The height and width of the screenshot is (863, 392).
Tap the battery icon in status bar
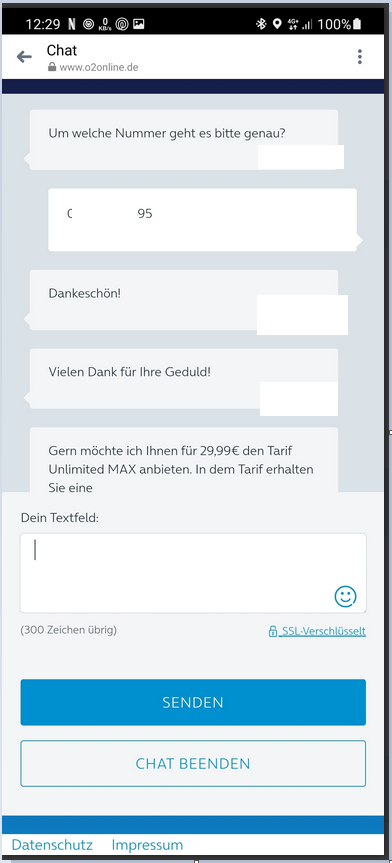point(358,24)
